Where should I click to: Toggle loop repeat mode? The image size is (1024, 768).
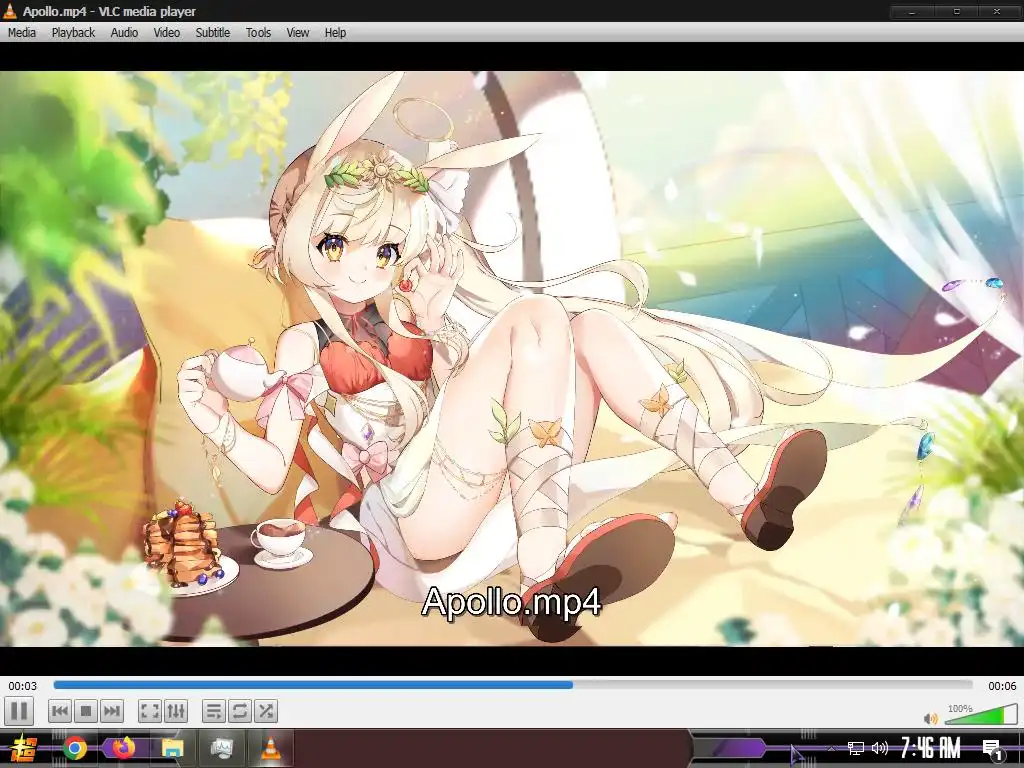(x=240, y=711)
